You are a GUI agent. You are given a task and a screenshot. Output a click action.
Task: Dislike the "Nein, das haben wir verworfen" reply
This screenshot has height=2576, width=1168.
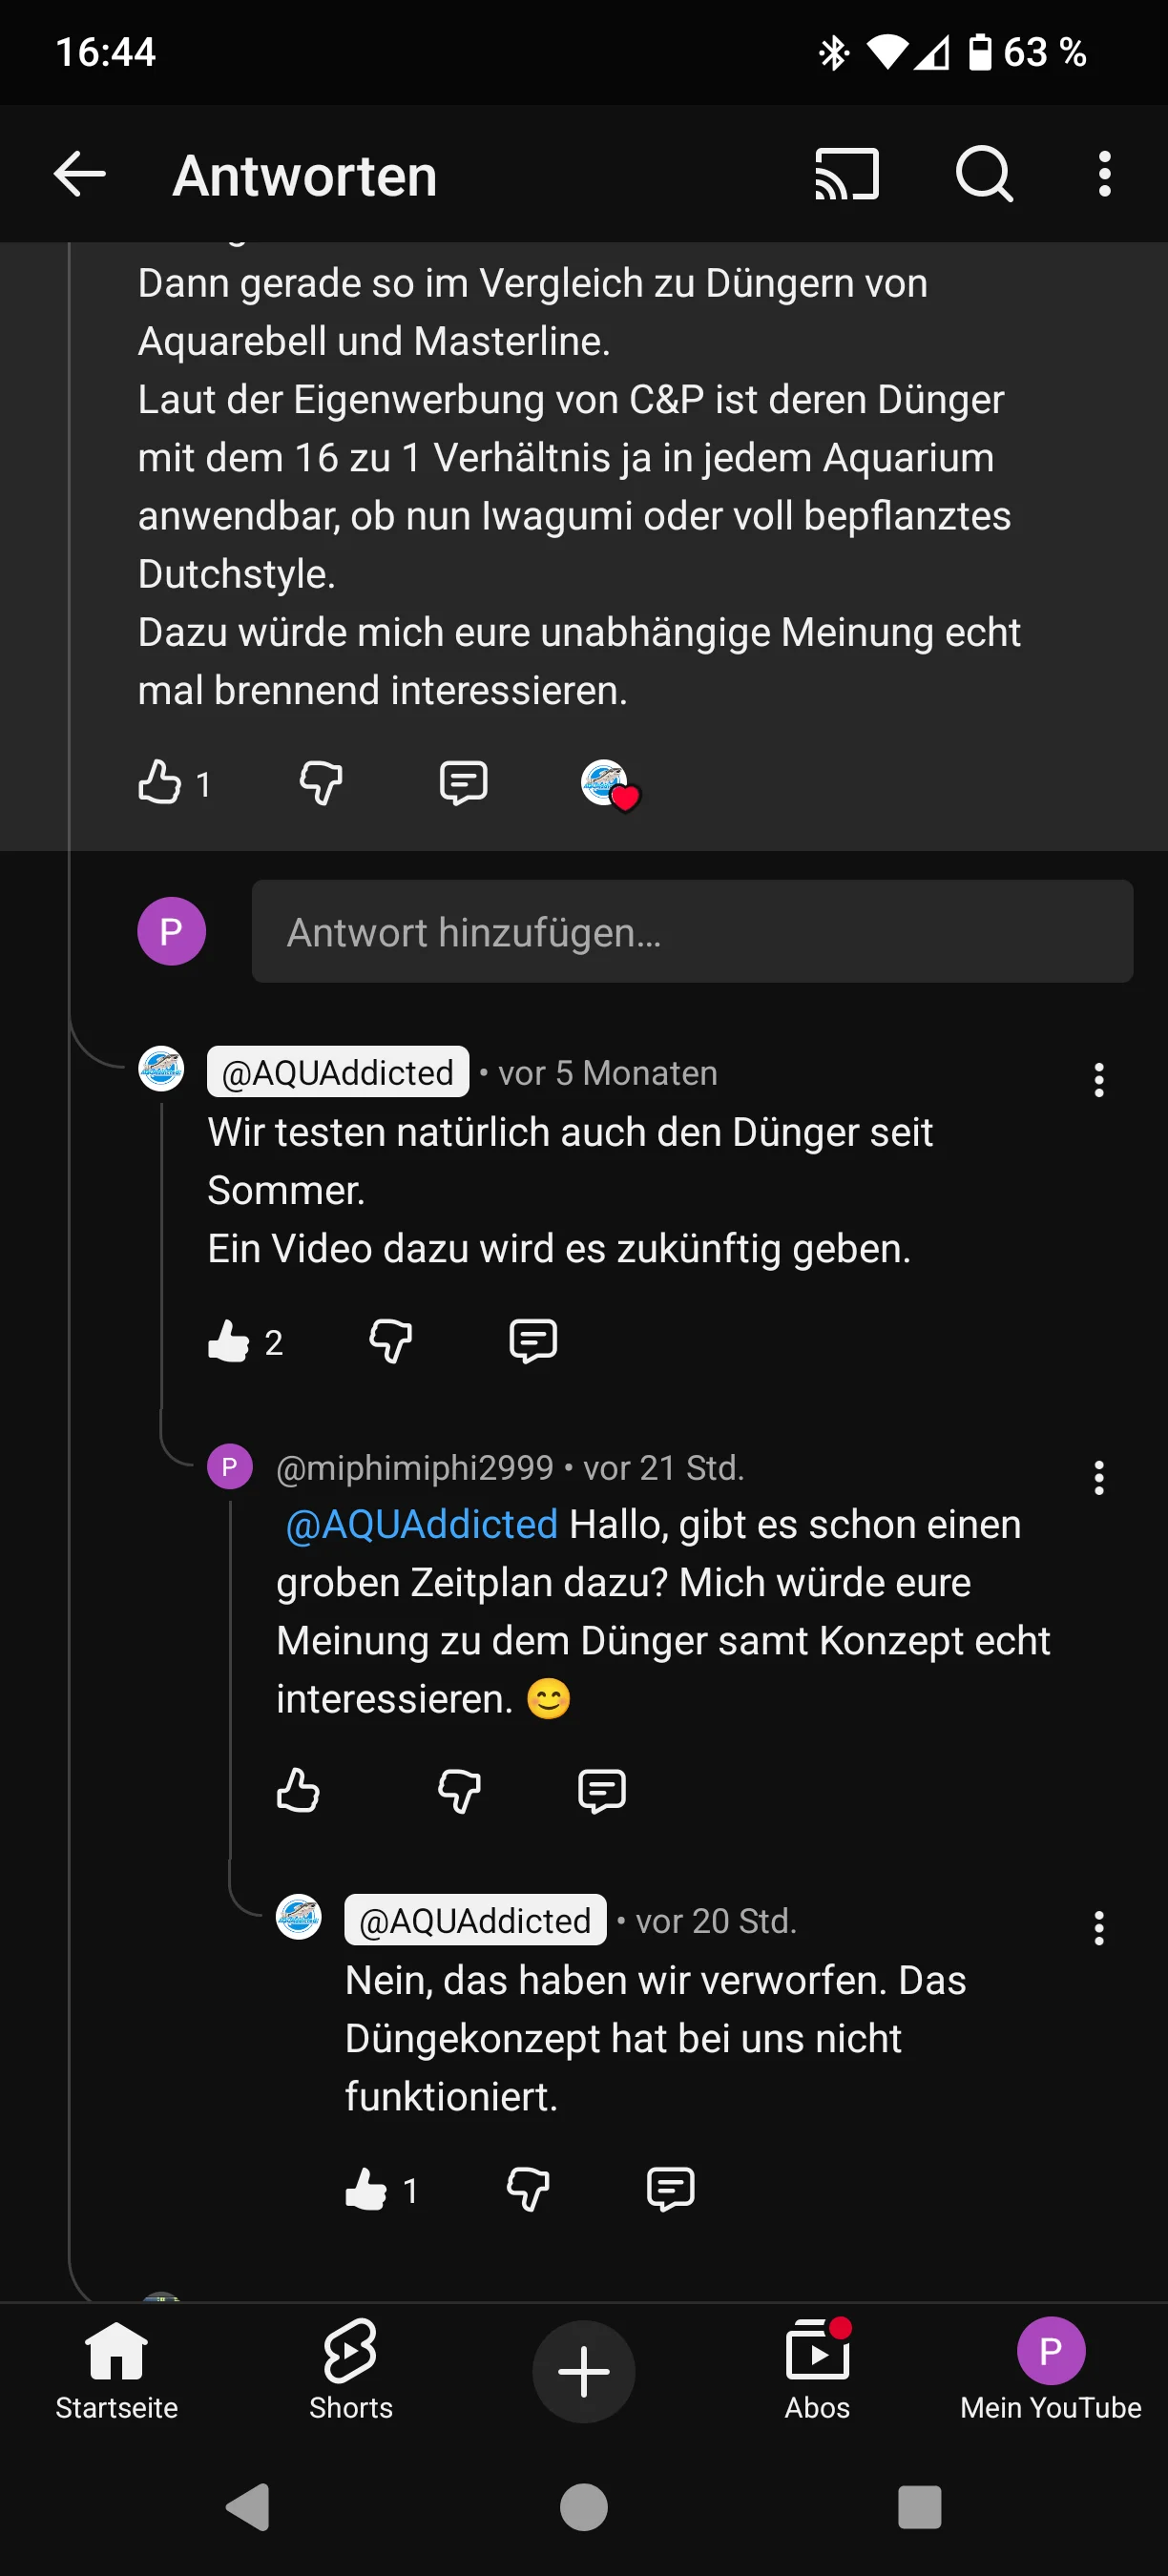[x=528, y=2189]
